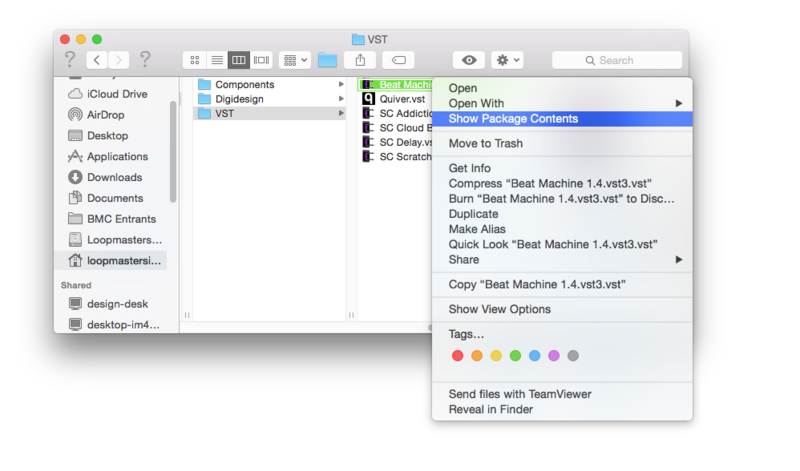
Task: Click the Quick Look eye button
Action: tap(469, 60)
